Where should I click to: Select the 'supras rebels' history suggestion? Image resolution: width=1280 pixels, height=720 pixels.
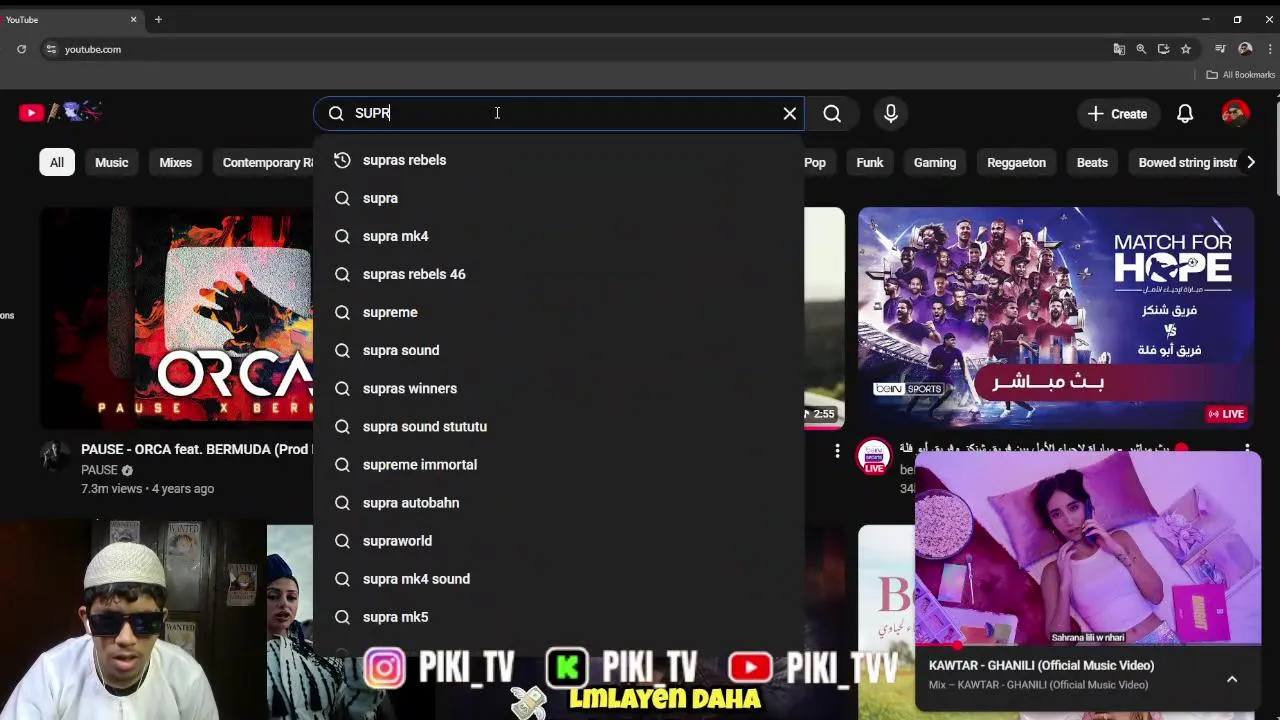pyautogui.click(x=559, y=160)
